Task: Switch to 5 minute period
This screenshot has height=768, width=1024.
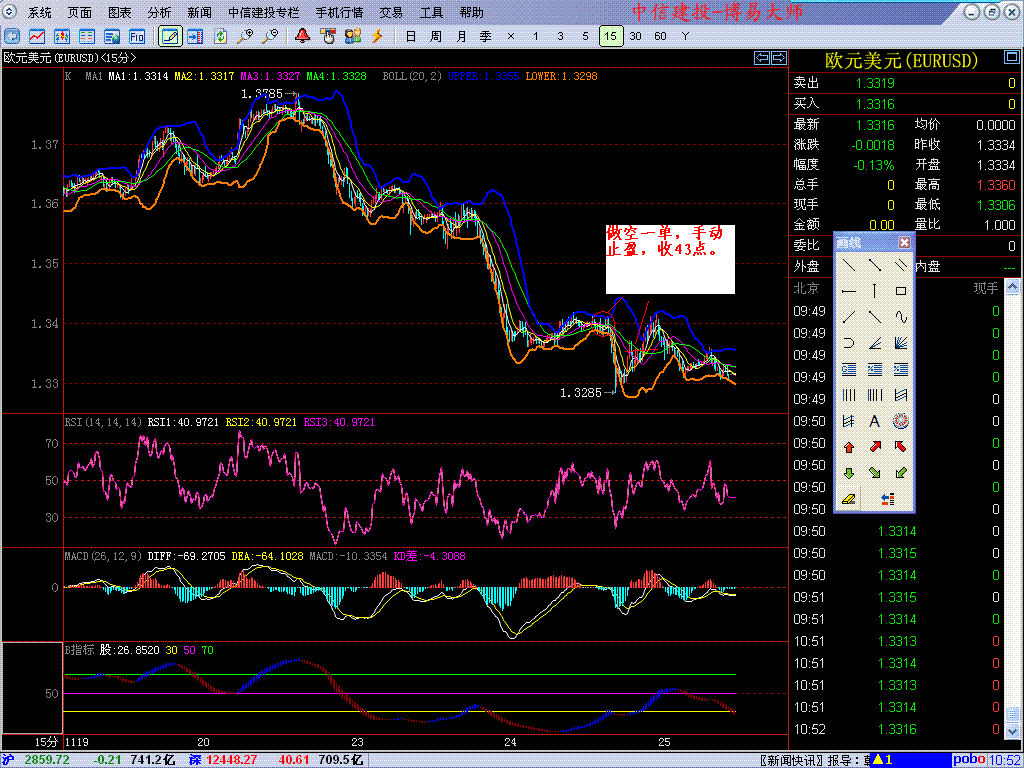Action: tap(585, 36)
